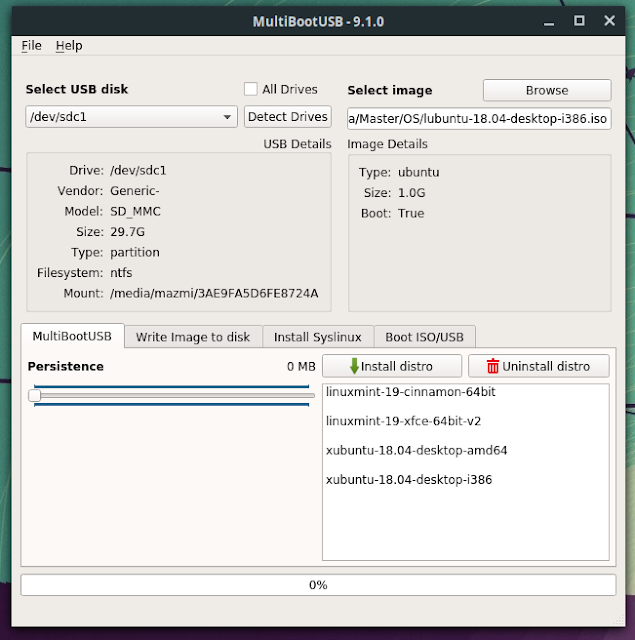This screenshot has width=635, height=640.
Task: Click the 29.7G size value
Action: (127, 232)
